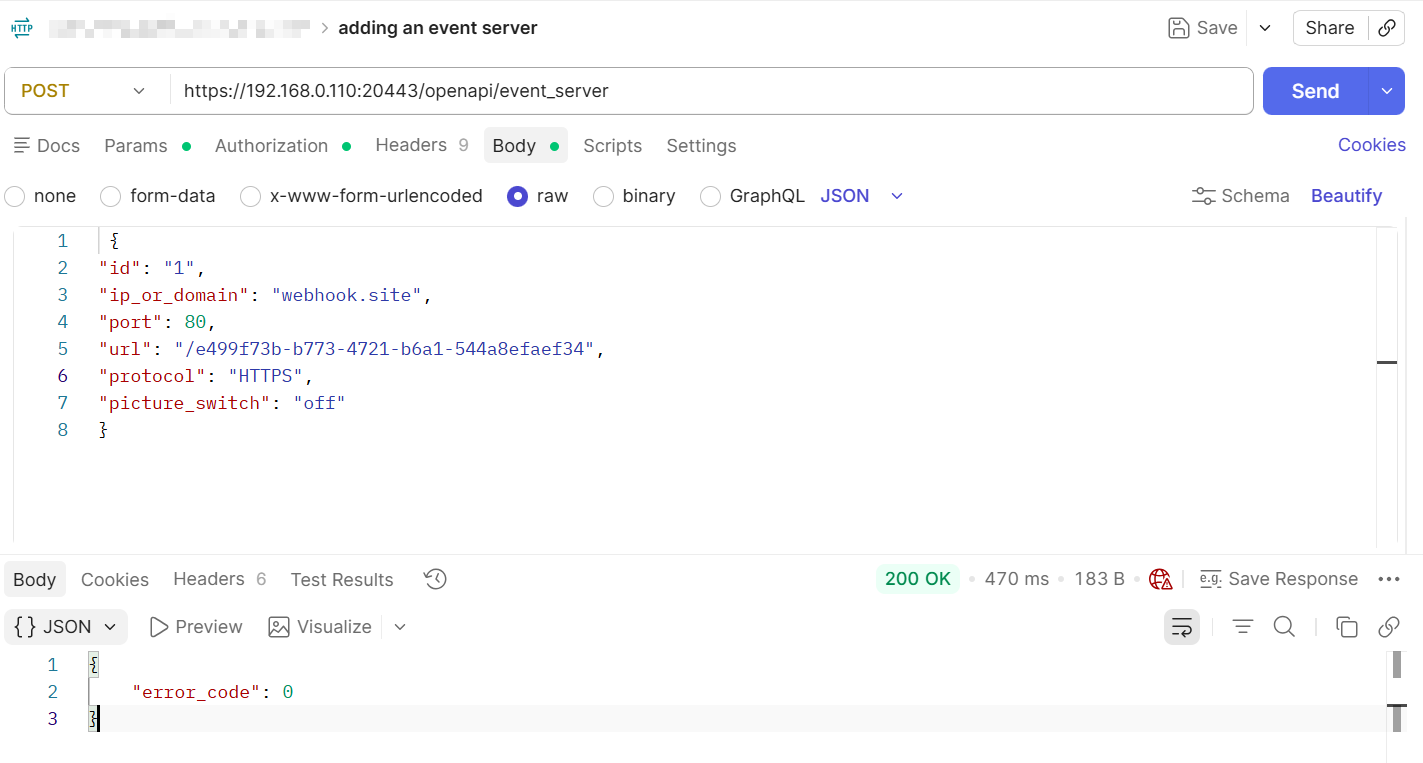Select the form-data body type
This screenshot has height=763, width=1423.
point(111,196)
